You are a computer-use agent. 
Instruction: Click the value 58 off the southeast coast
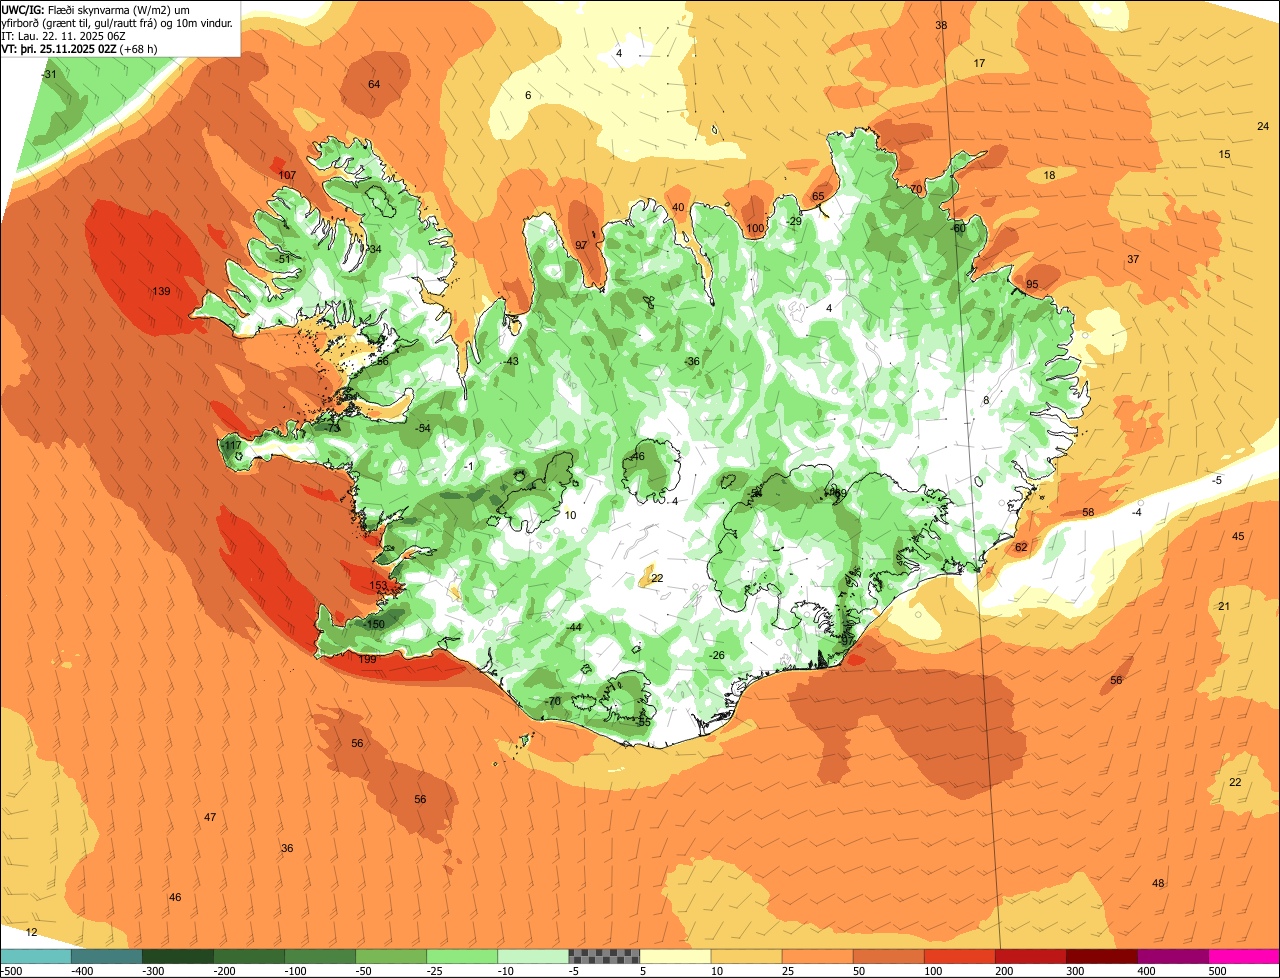click(1089, 513)
